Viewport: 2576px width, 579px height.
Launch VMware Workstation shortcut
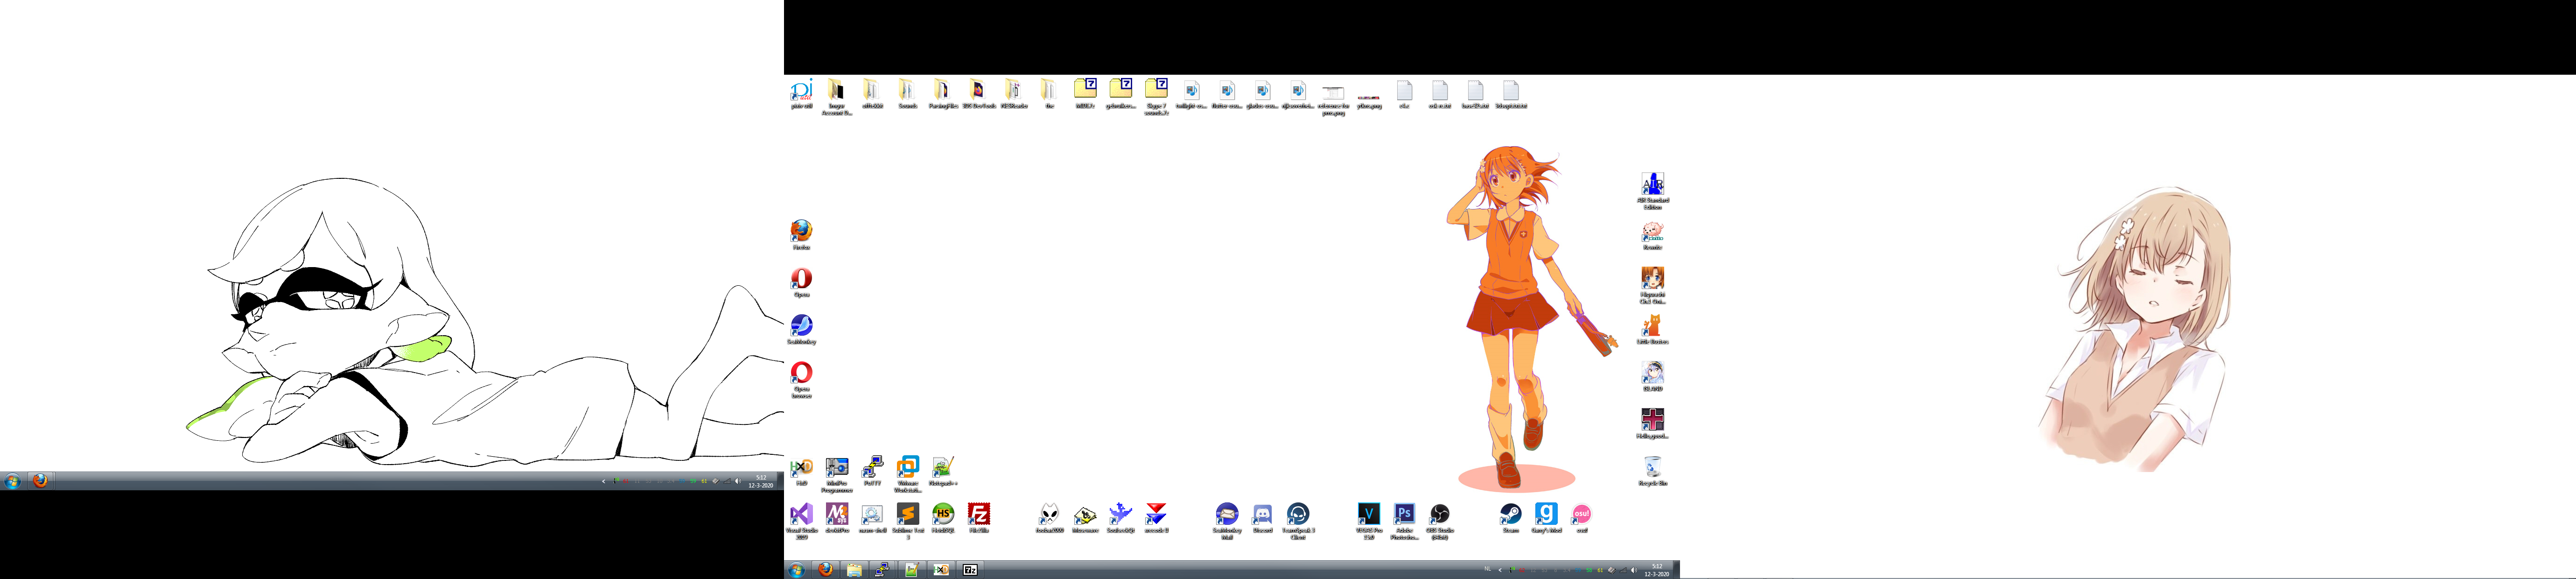(x=907, y=474)
